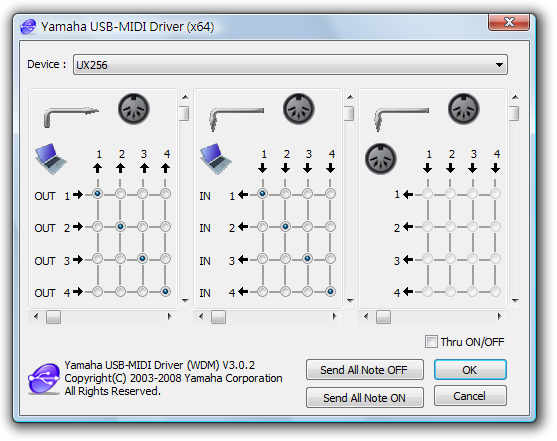Select IN 2 from port 4 radio button
Image resolution: width=557 pixels, height=441 pixels.
330,227
